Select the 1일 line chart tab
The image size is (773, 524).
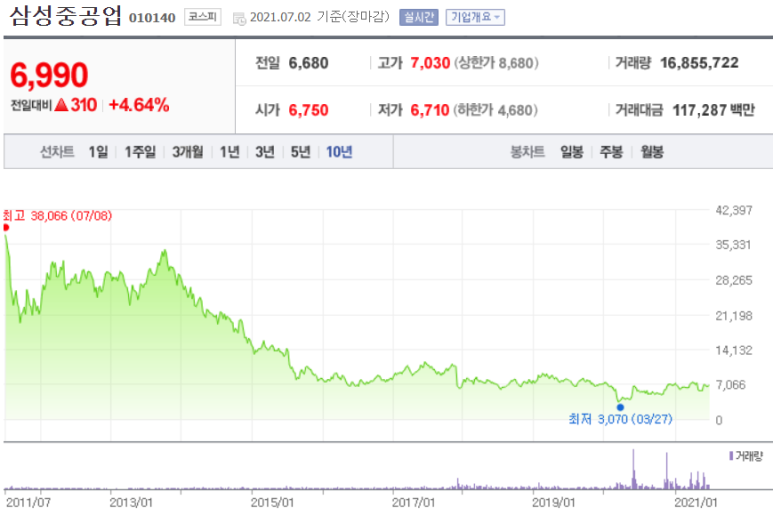[x=98, y=152]
